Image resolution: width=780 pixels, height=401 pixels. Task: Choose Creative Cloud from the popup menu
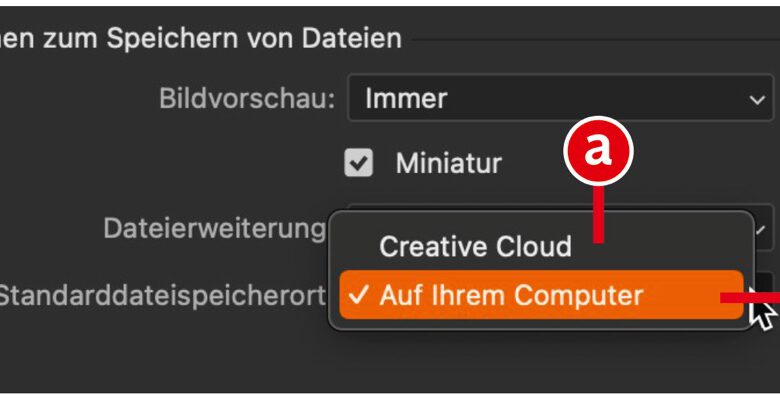pos(475,246)
